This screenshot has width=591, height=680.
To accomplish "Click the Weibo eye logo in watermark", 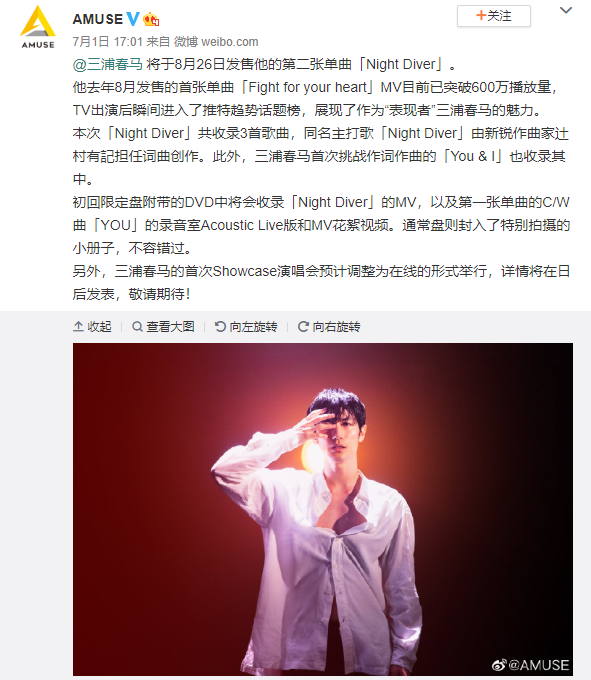I will [499, 665].
